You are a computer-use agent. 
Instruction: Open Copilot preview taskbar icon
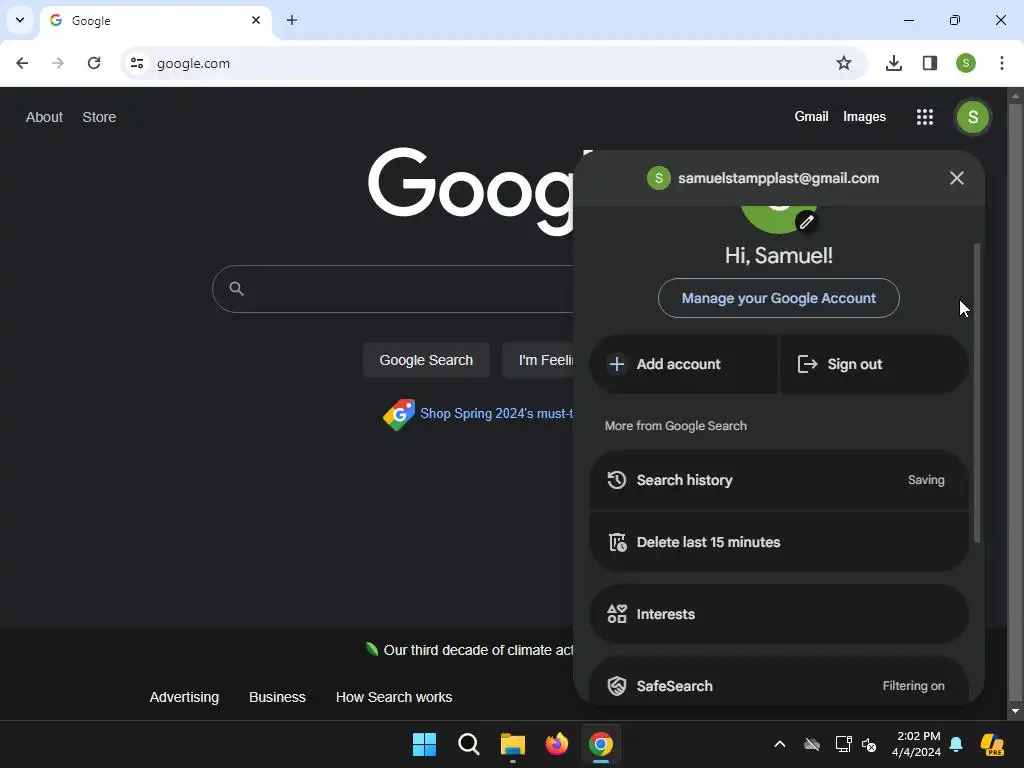(992, 744)
